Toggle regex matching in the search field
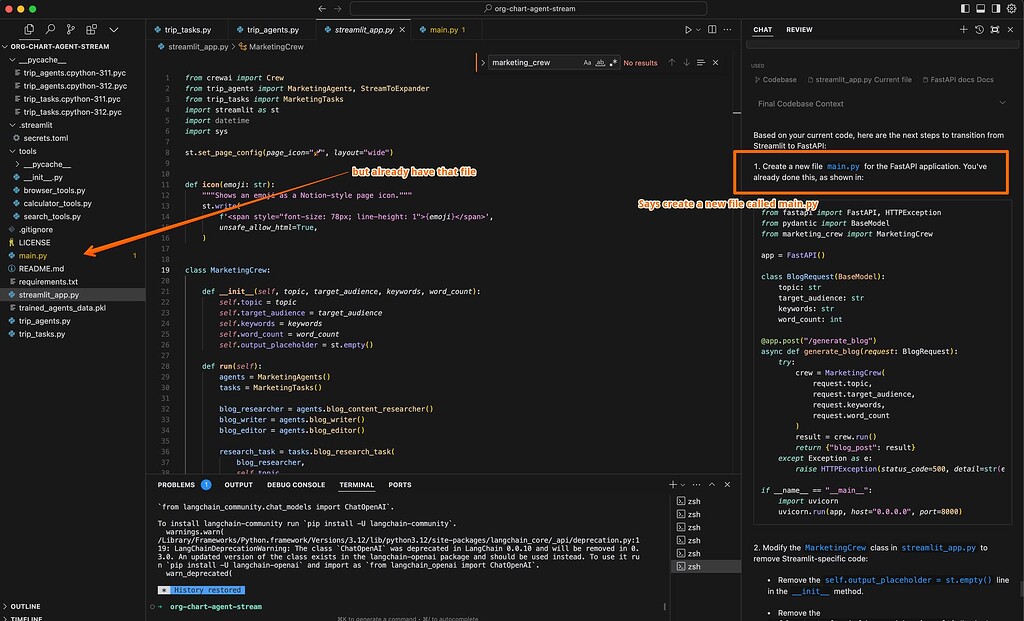Viewport: 1024px width, 621px height. click(613, 62)
